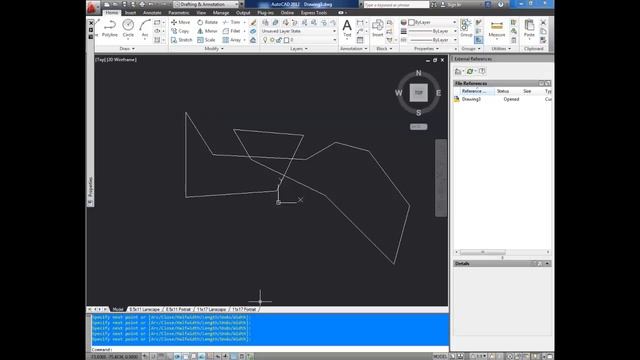Click the External References horizontal scrollbar

502,252
